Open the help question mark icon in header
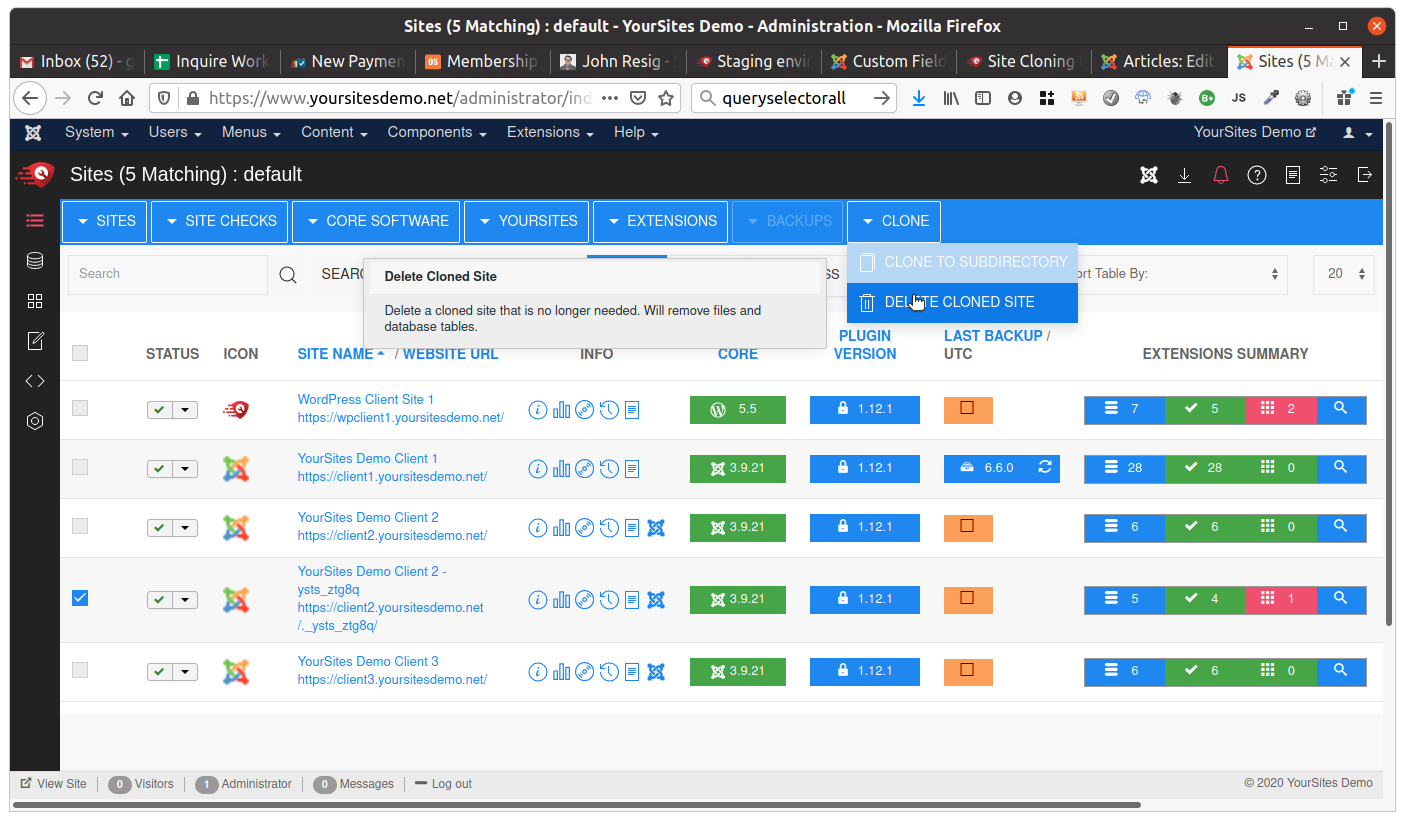 click(1257, 175)
